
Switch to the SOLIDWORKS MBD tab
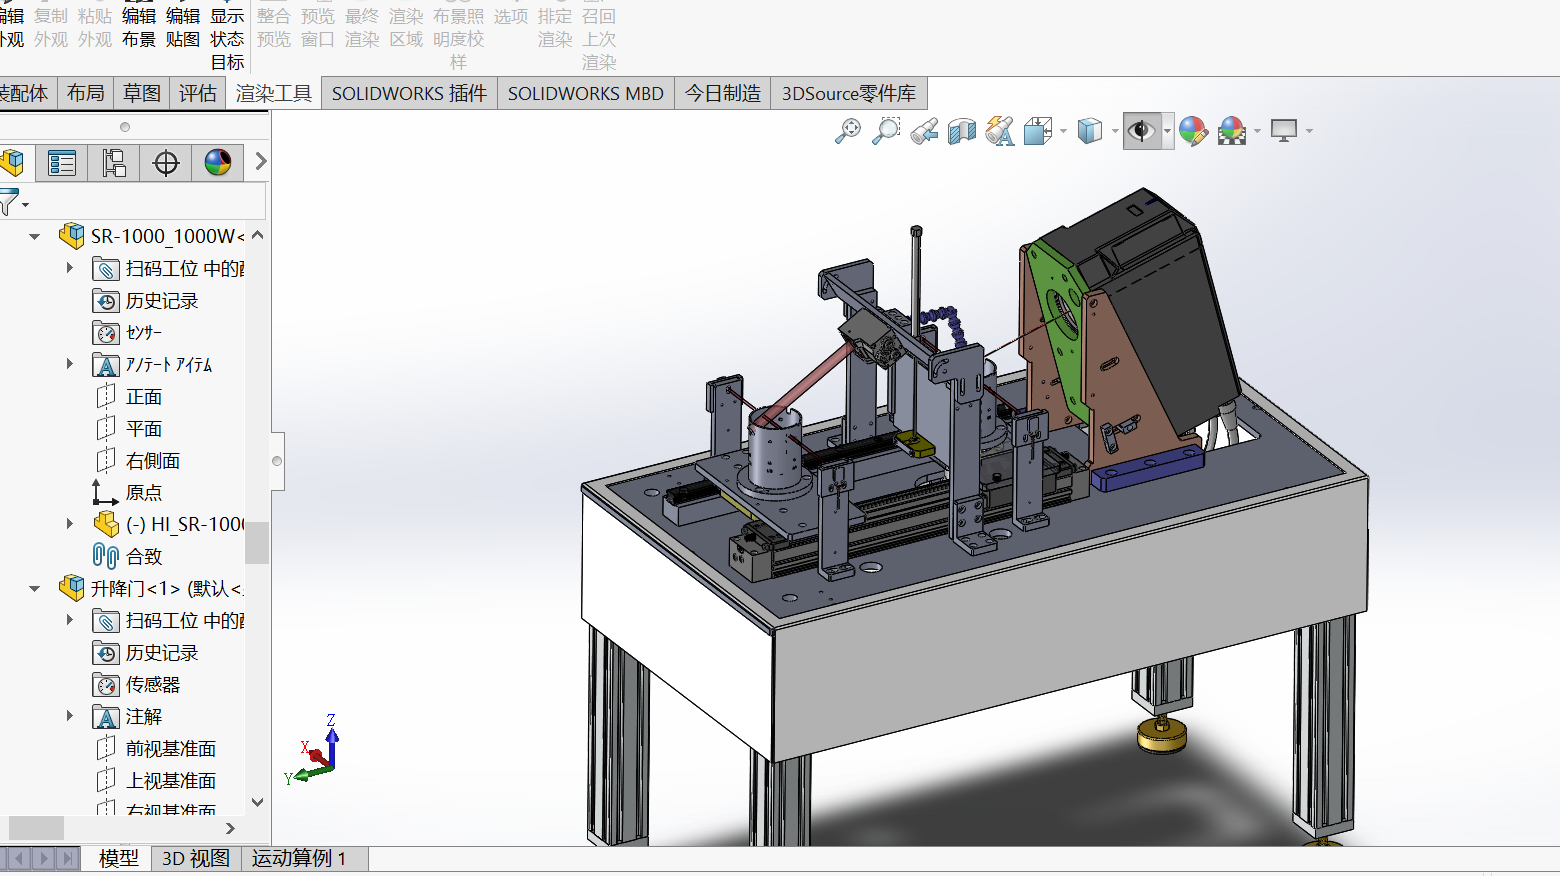pyautogui.click(x=585, y=94)
